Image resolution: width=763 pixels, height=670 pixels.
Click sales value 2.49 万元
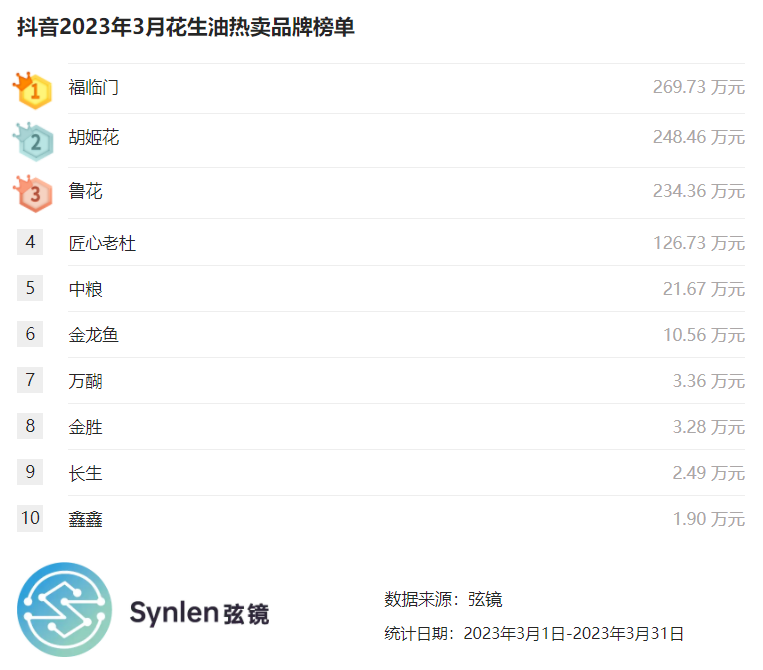click(708, 473)
